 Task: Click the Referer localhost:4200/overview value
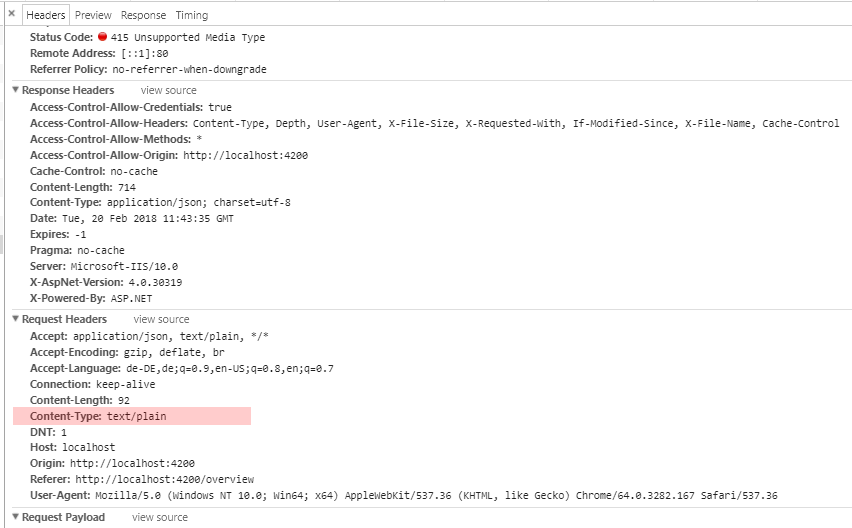point(164,480)
